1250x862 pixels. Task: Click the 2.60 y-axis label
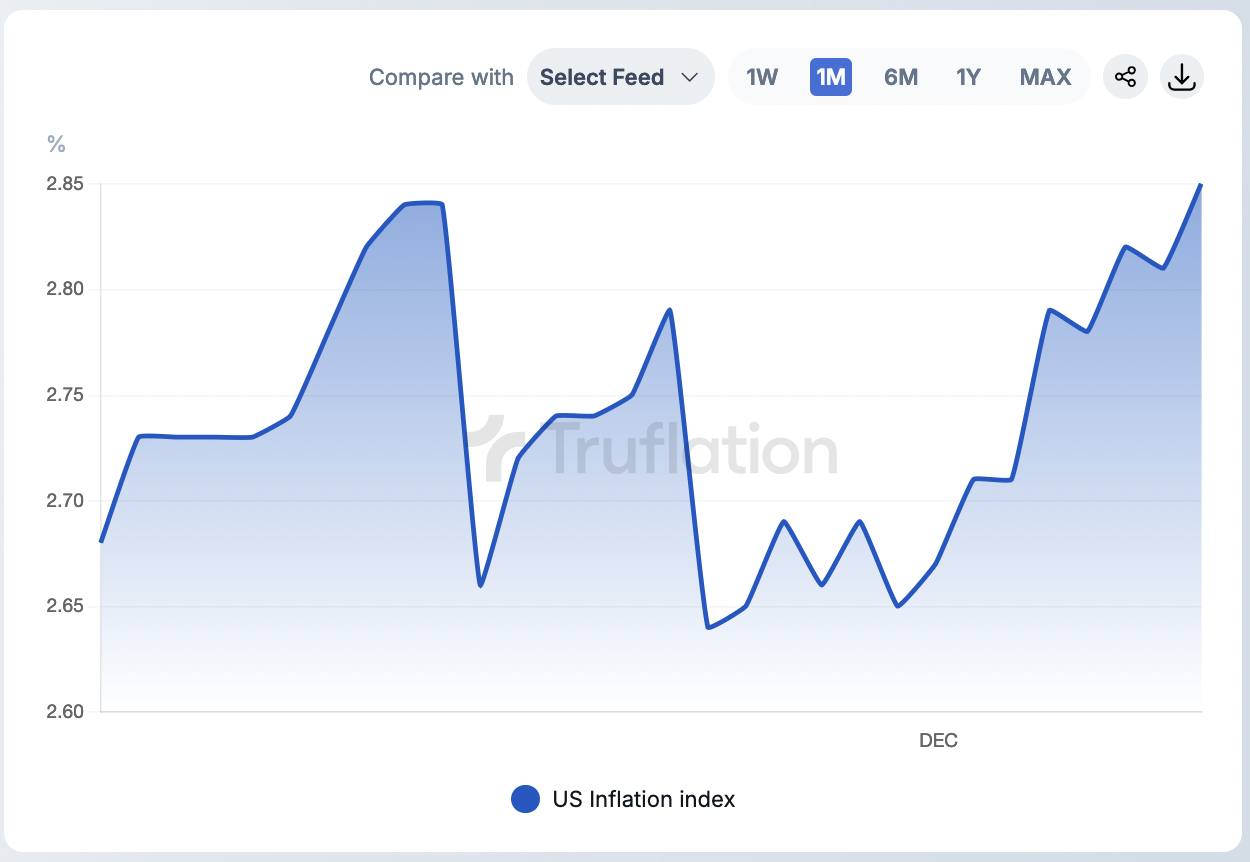click(x=65, y=712)
